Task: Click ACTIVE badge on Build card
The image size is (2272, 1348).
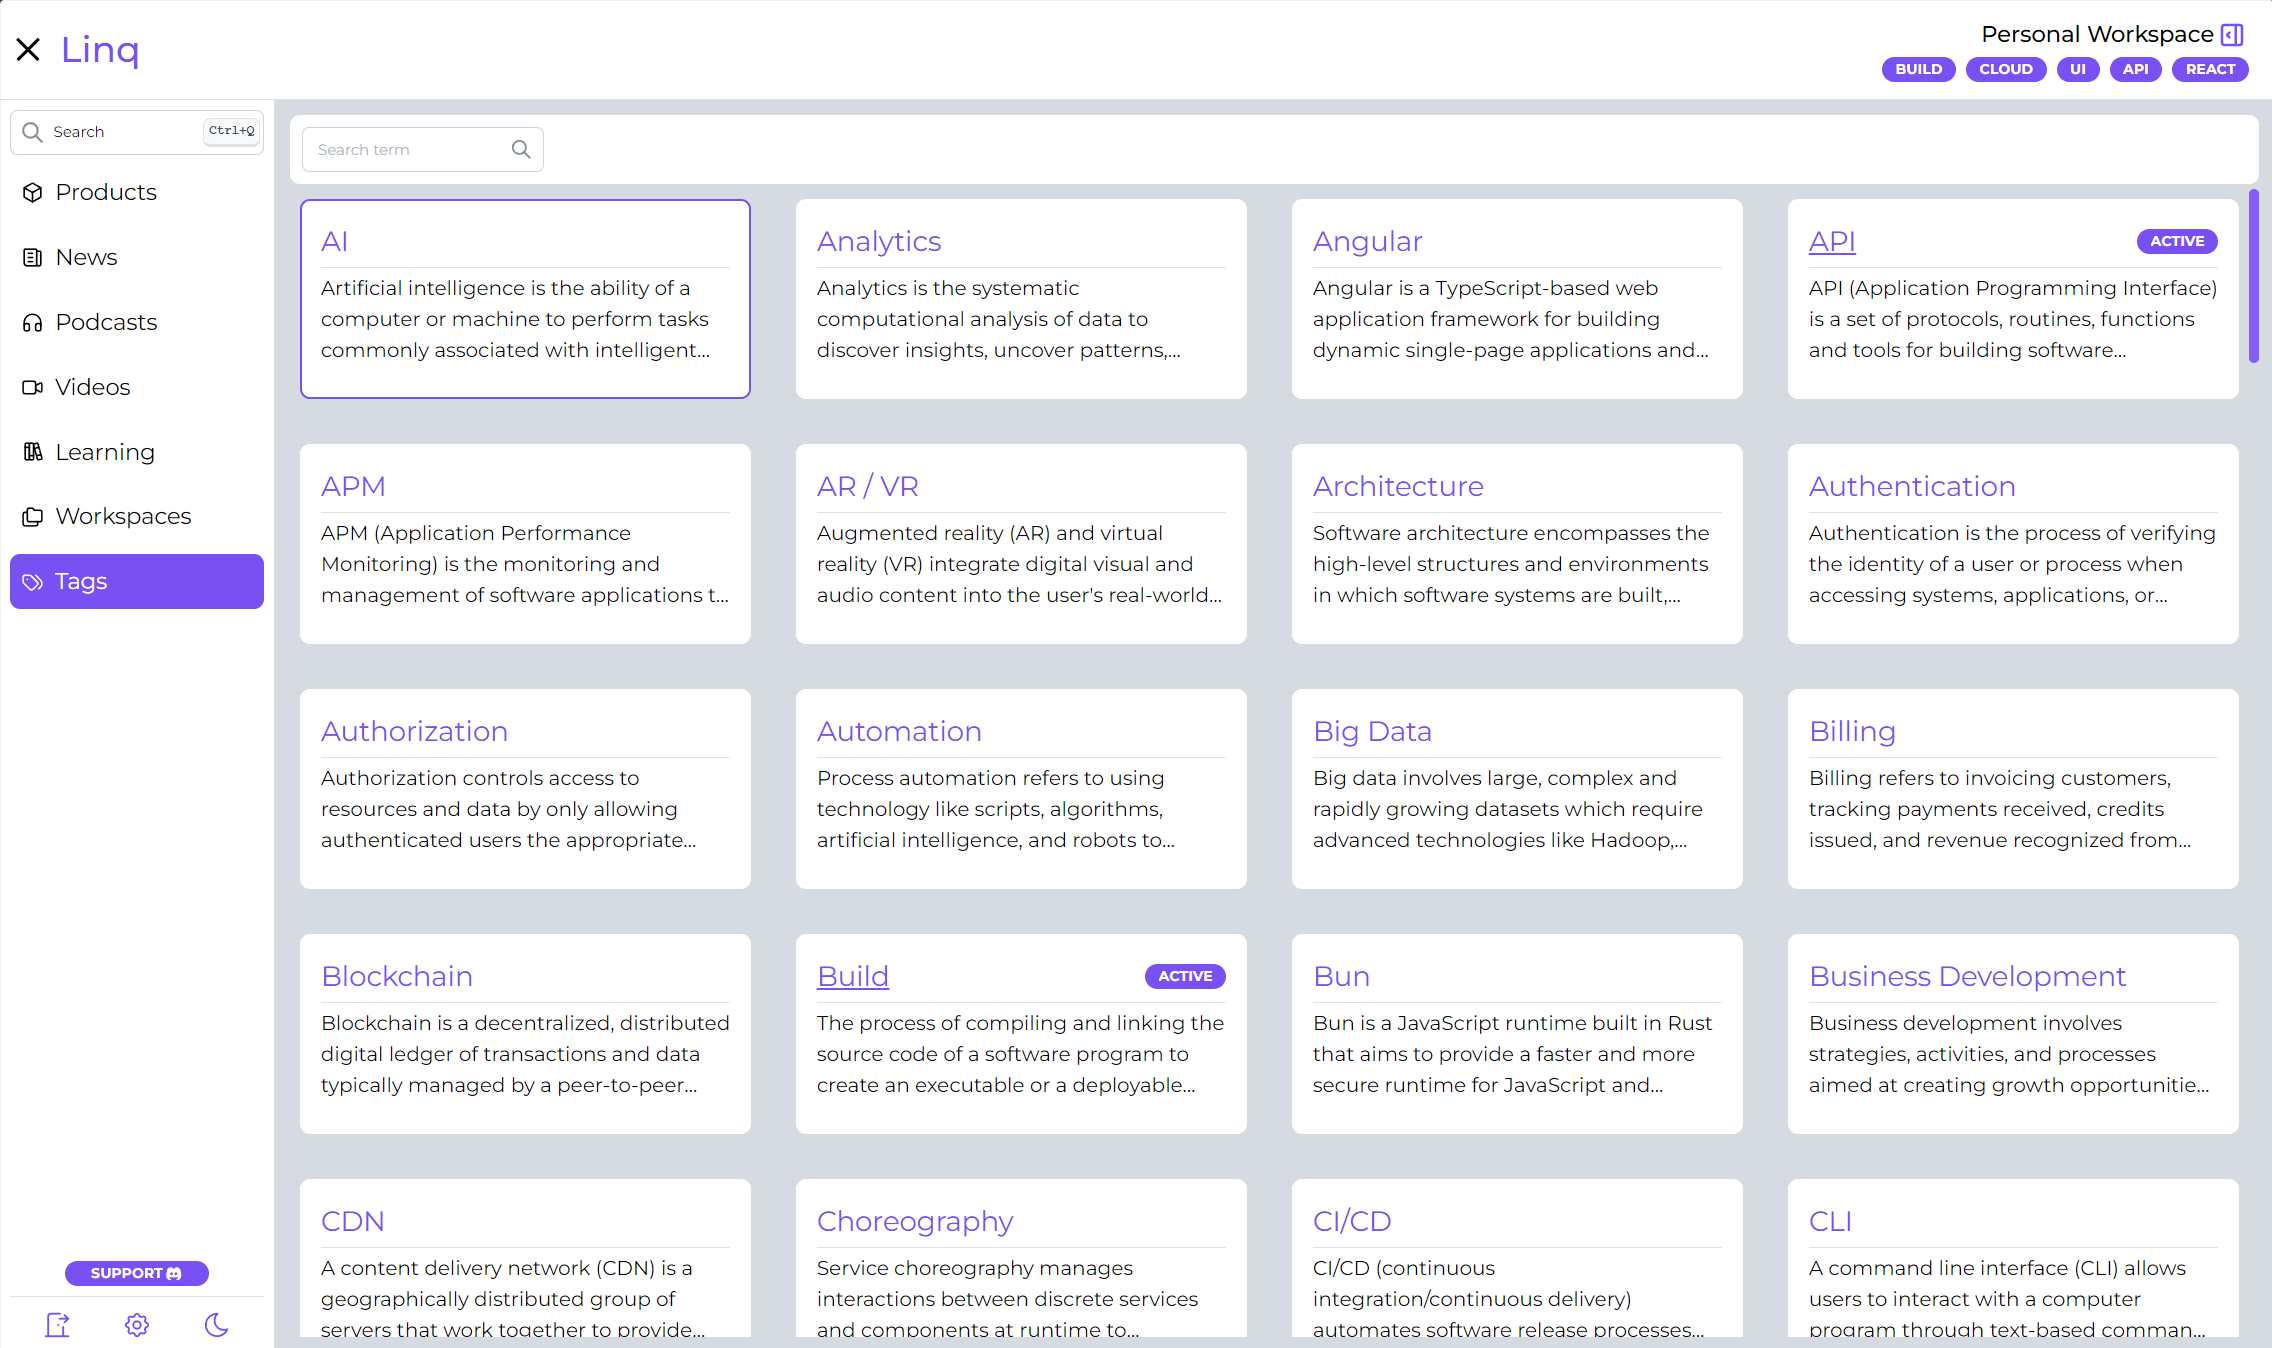Action: click(x=1184, y=976)
